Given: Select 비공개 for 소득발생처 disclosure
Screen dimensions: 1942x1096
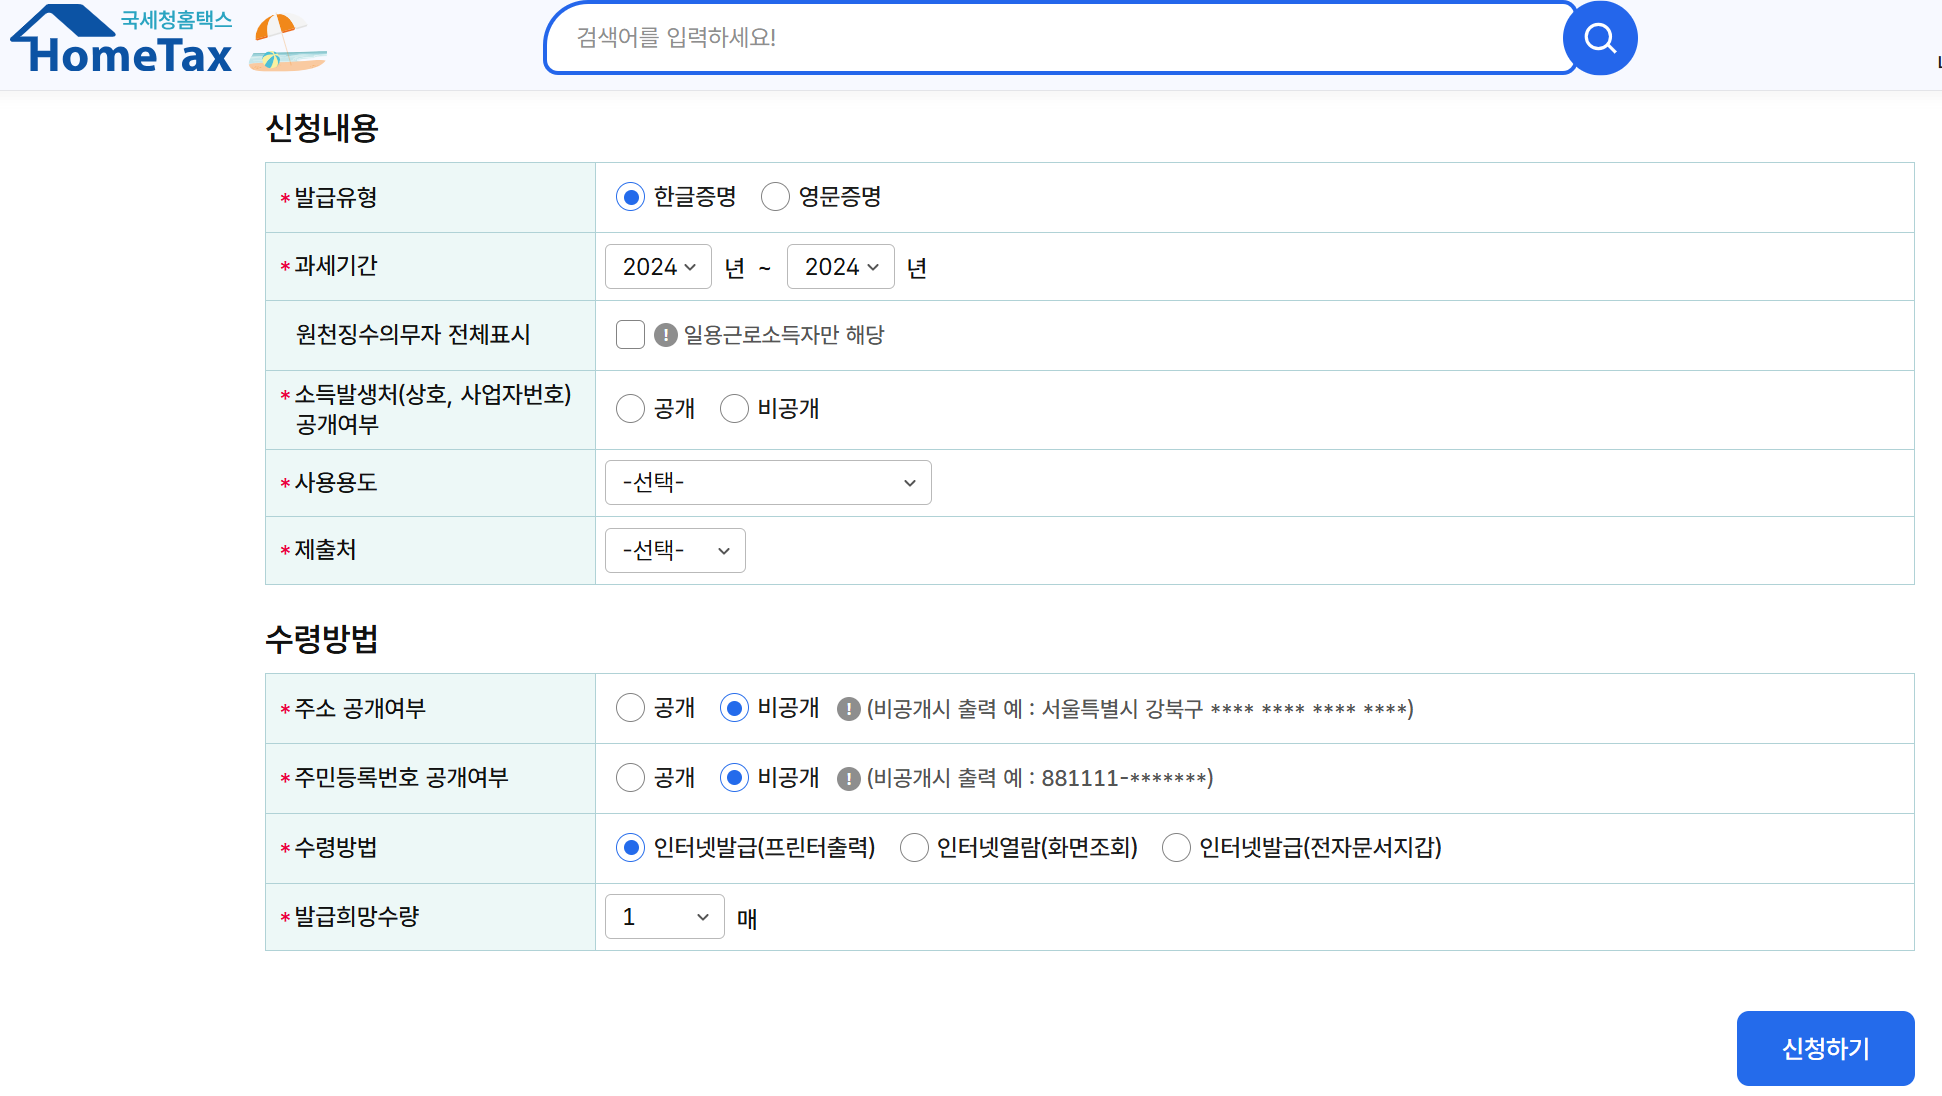Looking at the screenshot, I should pos(735,409).
